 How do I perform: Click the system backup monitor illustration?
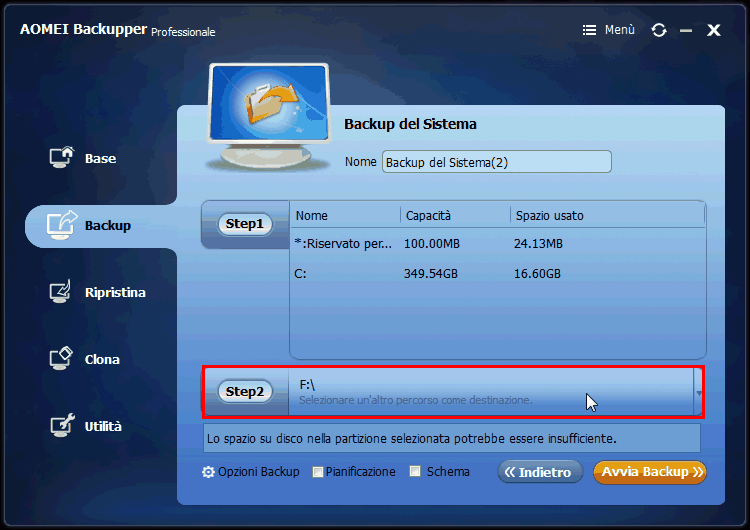[x=268, y=117]
